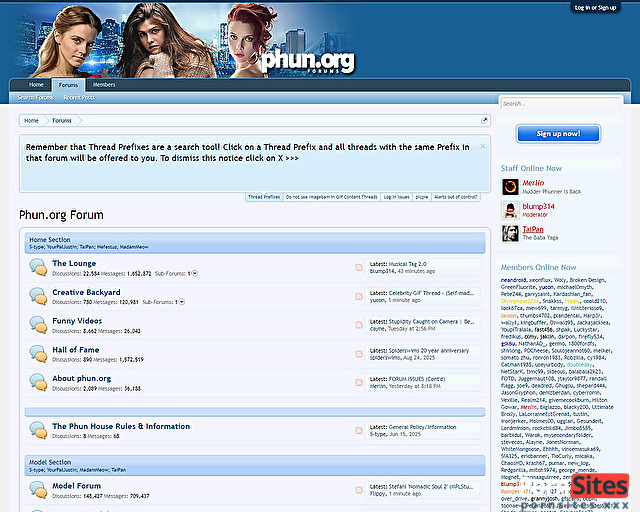Open The Lounge forum speech-bubble icon

click(x=38, y=267)
